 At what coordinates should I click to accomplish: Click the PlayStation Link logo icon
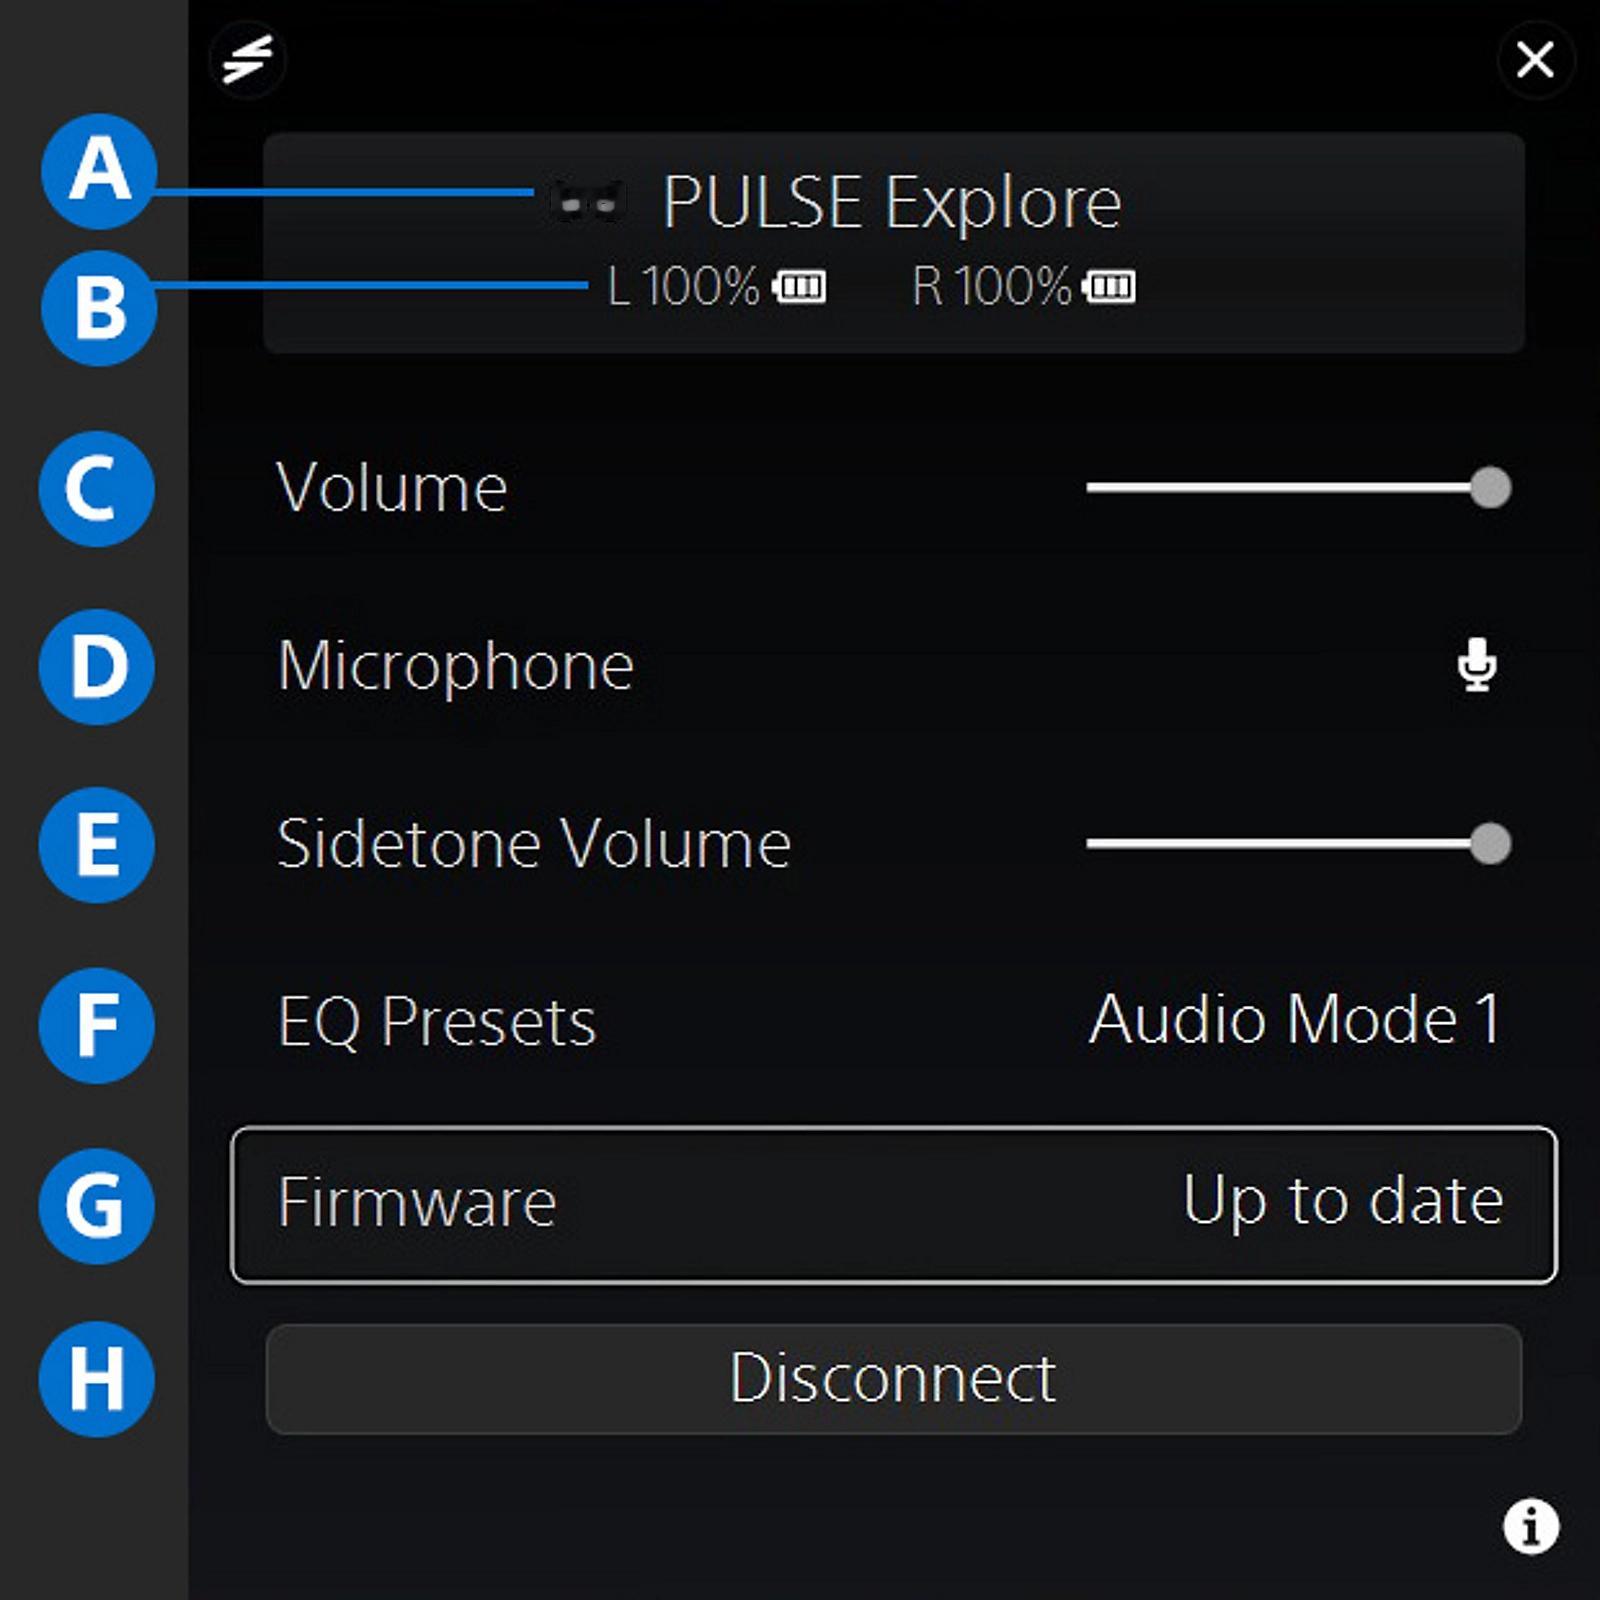[x=247, y=59]
